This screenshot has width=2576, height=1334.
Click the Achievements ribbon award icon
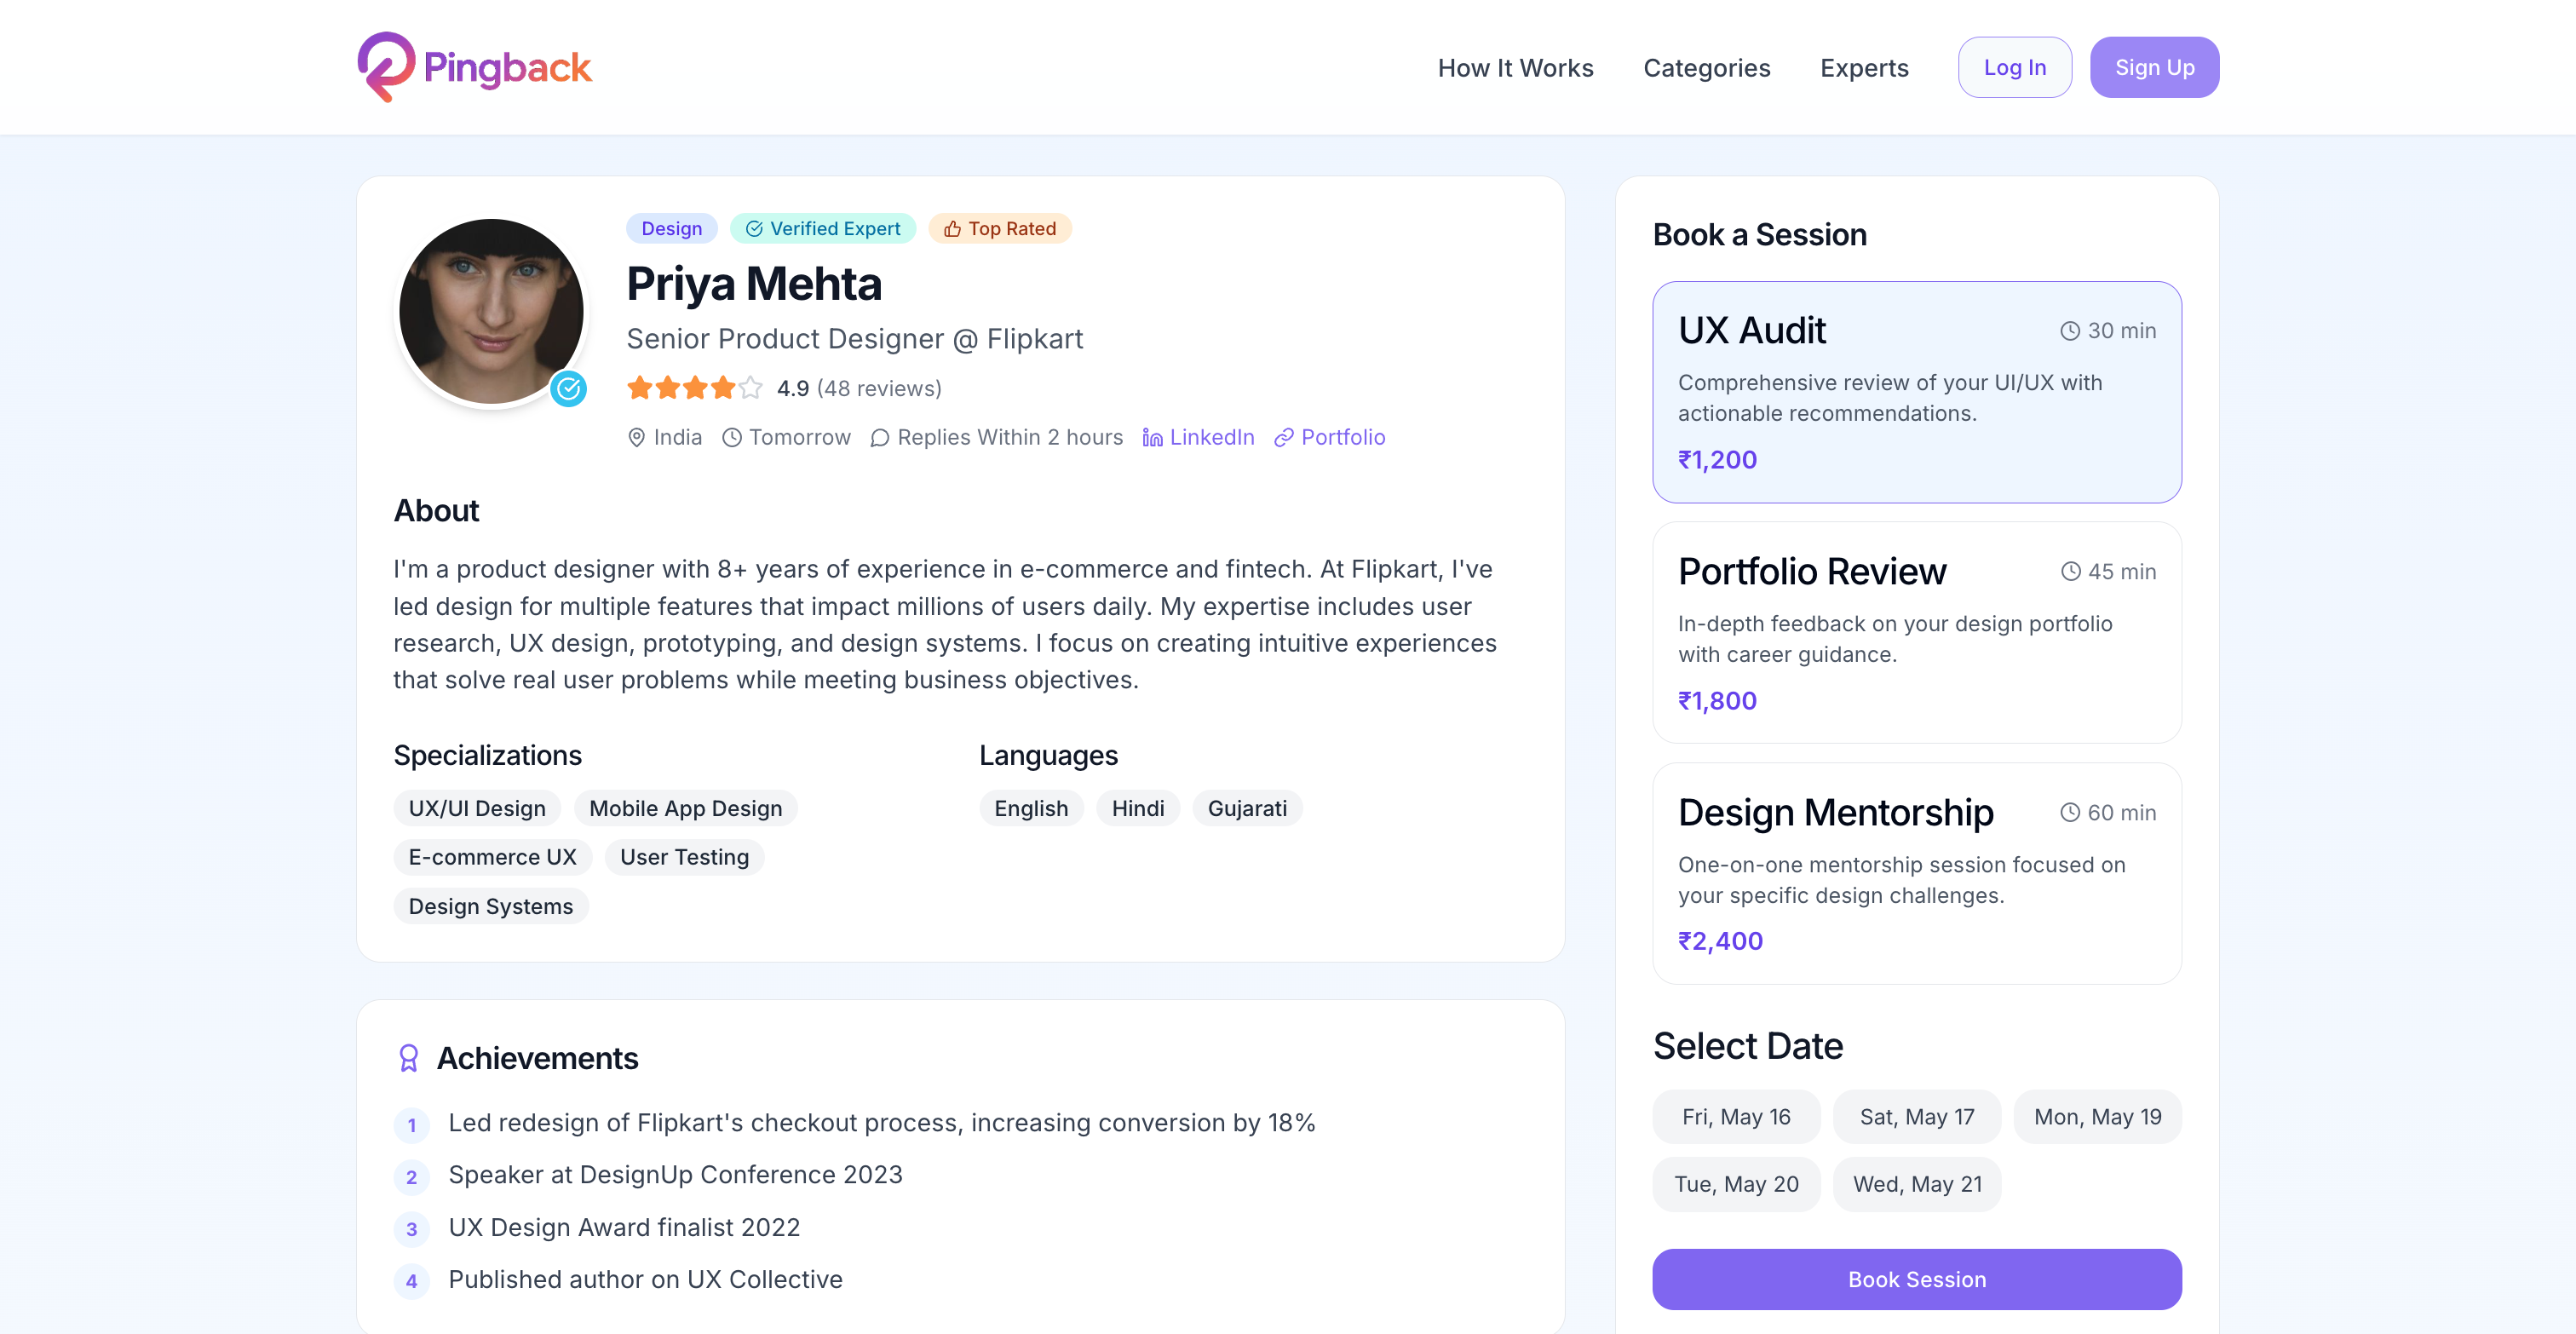pyautogui.click(x=409, y=1058)
